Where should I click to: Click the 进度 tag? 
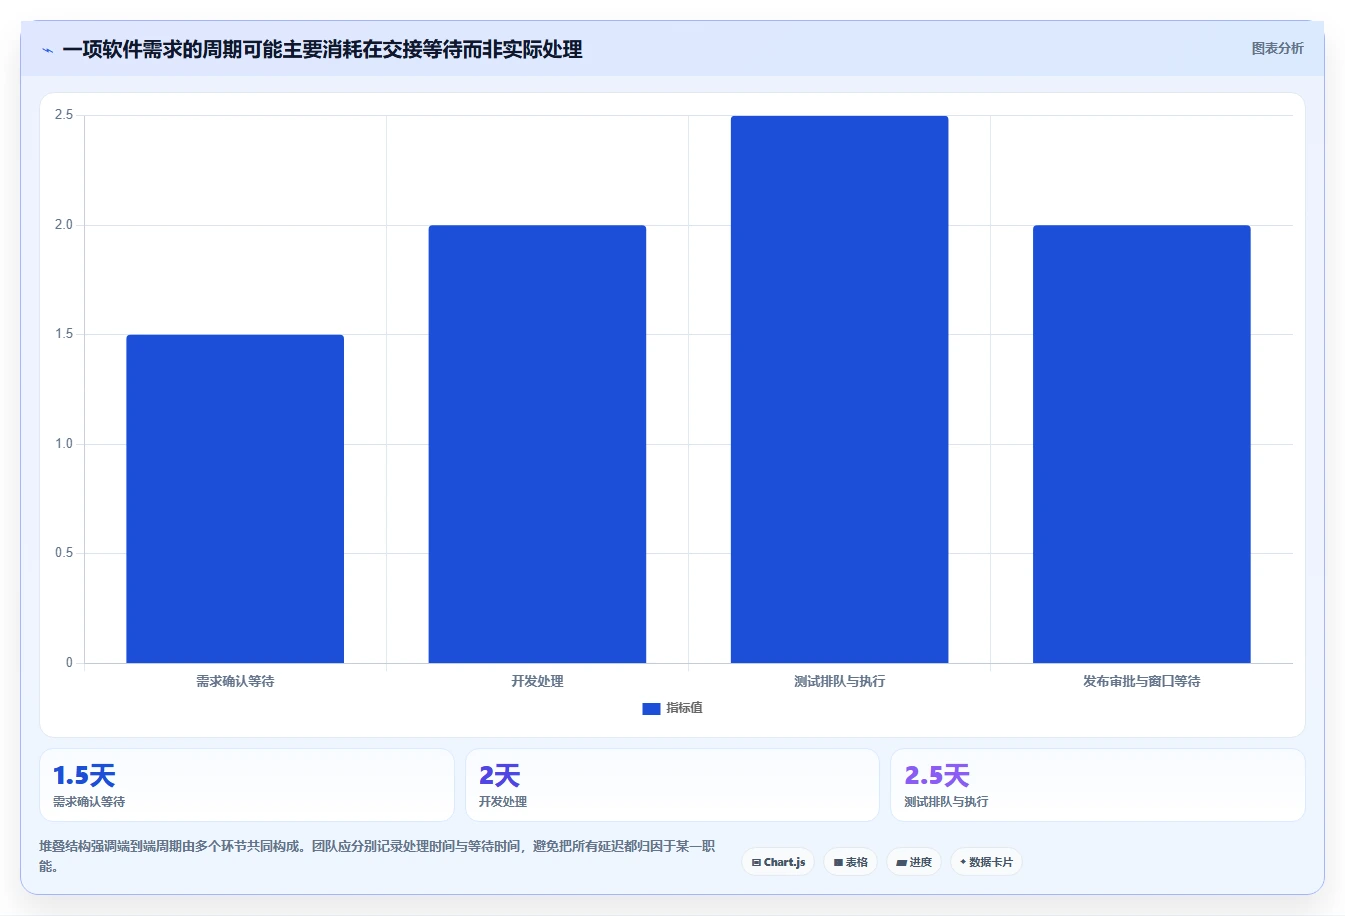[x=914, y=862]
